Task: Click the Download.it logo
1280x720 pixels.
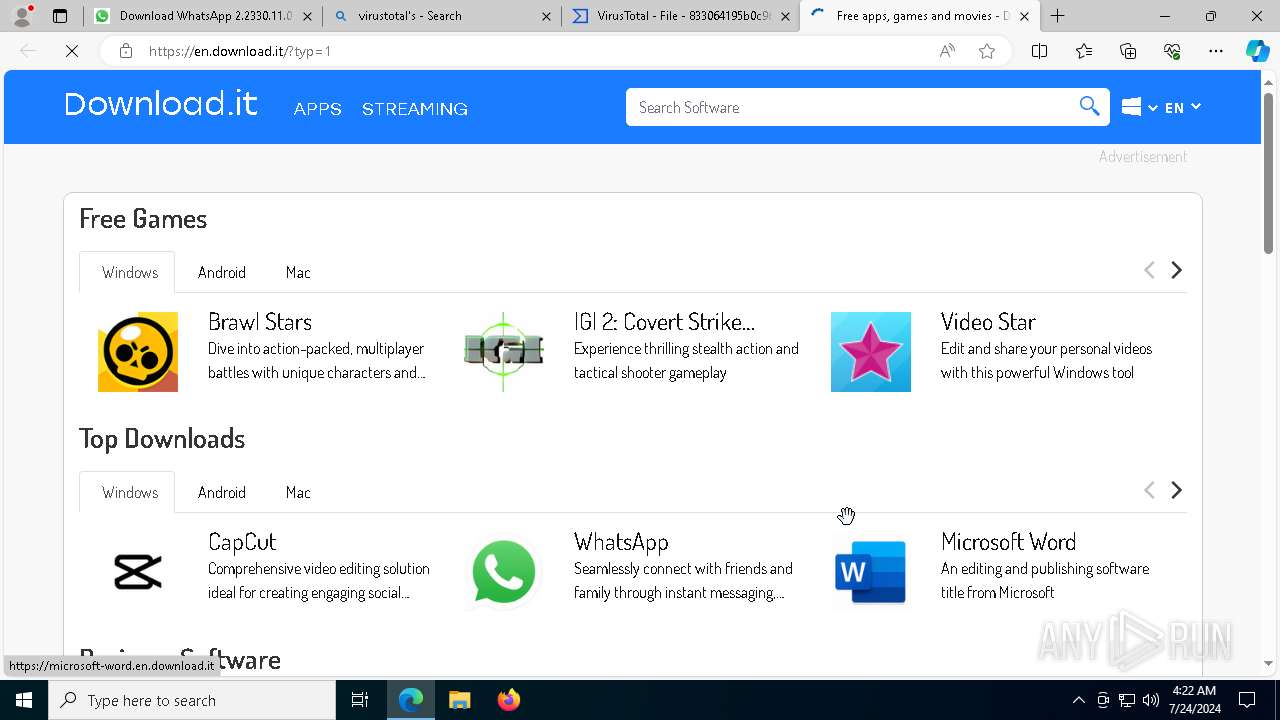Action: pos(161,104)
